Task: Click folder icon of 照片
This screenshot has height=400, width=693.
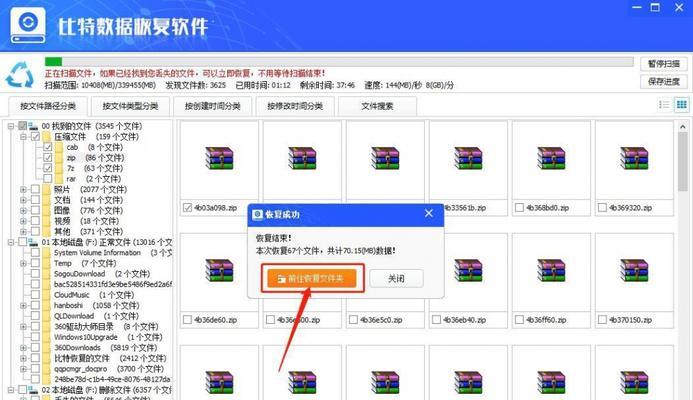Action: [47, 189]
